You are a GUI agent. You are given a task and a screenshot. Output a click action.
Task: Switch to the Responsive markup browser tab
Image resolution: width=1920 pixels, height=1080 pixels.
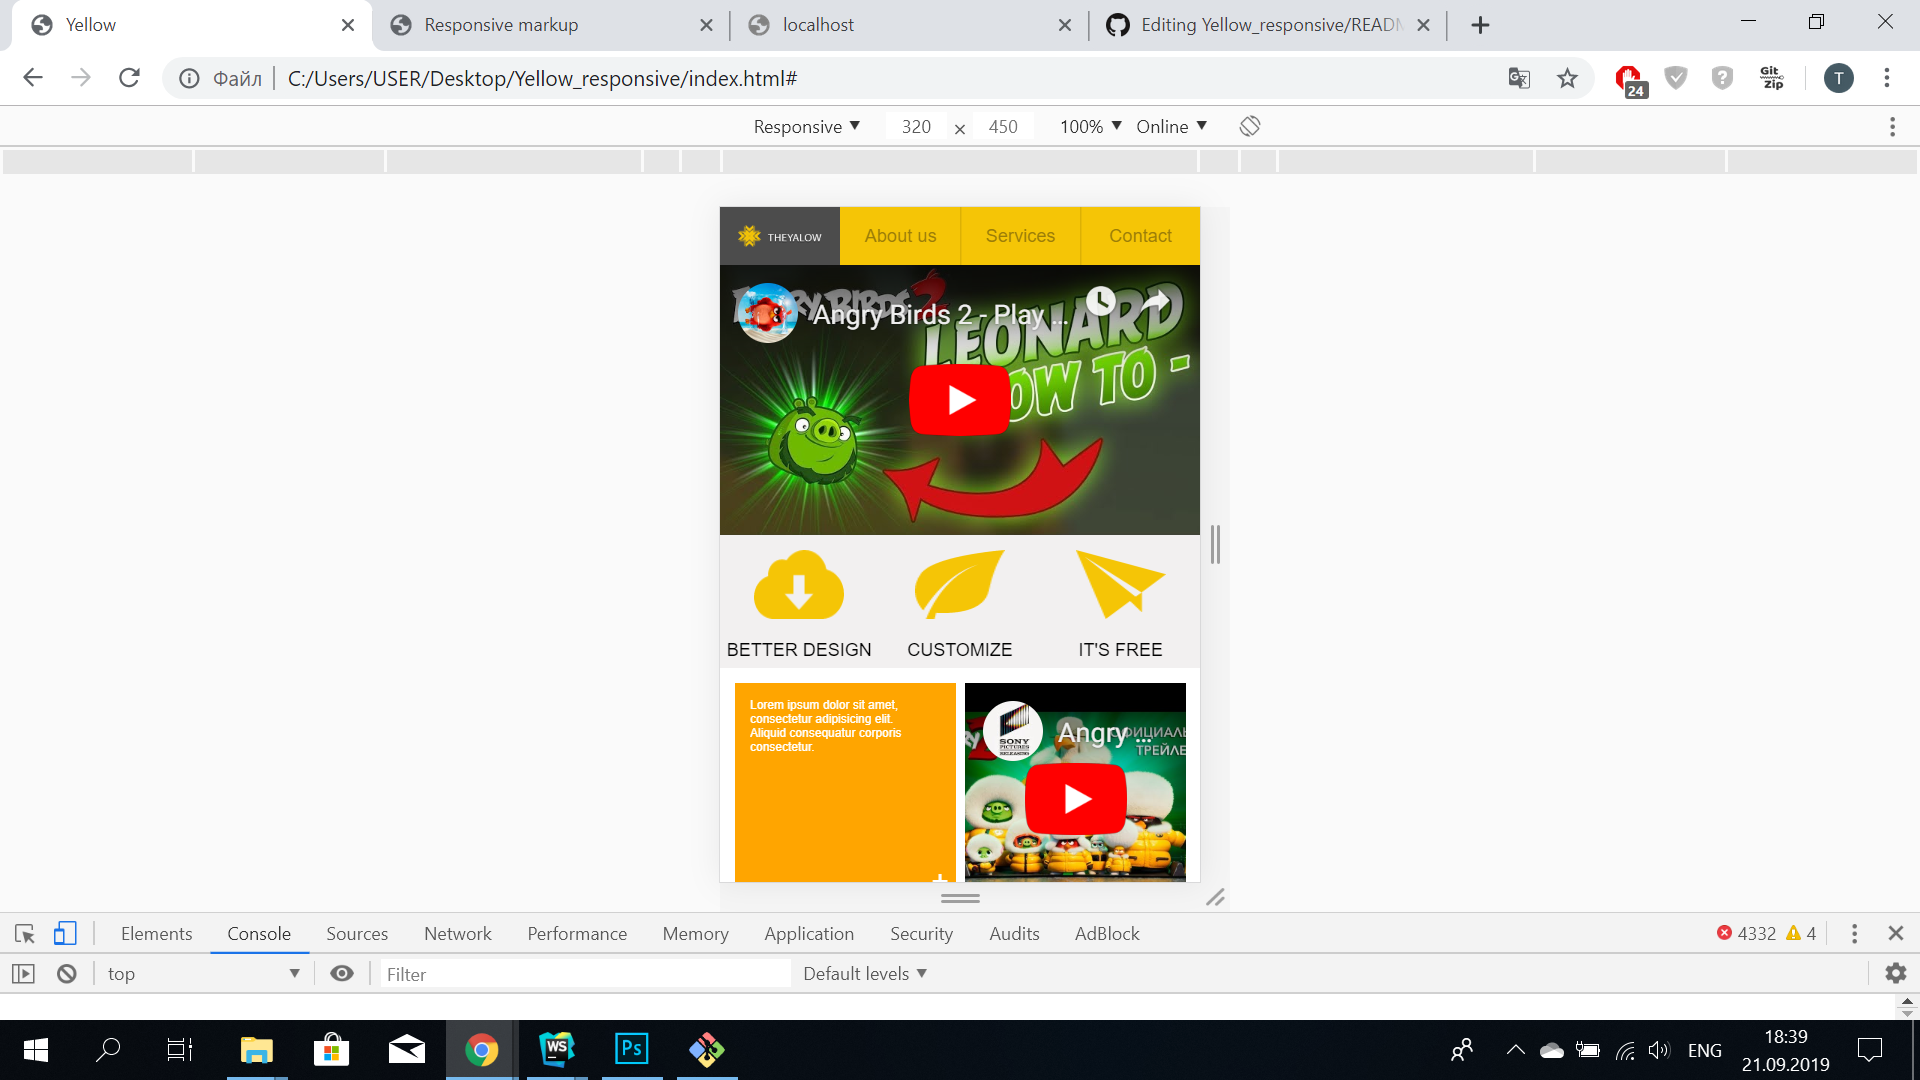551,25
